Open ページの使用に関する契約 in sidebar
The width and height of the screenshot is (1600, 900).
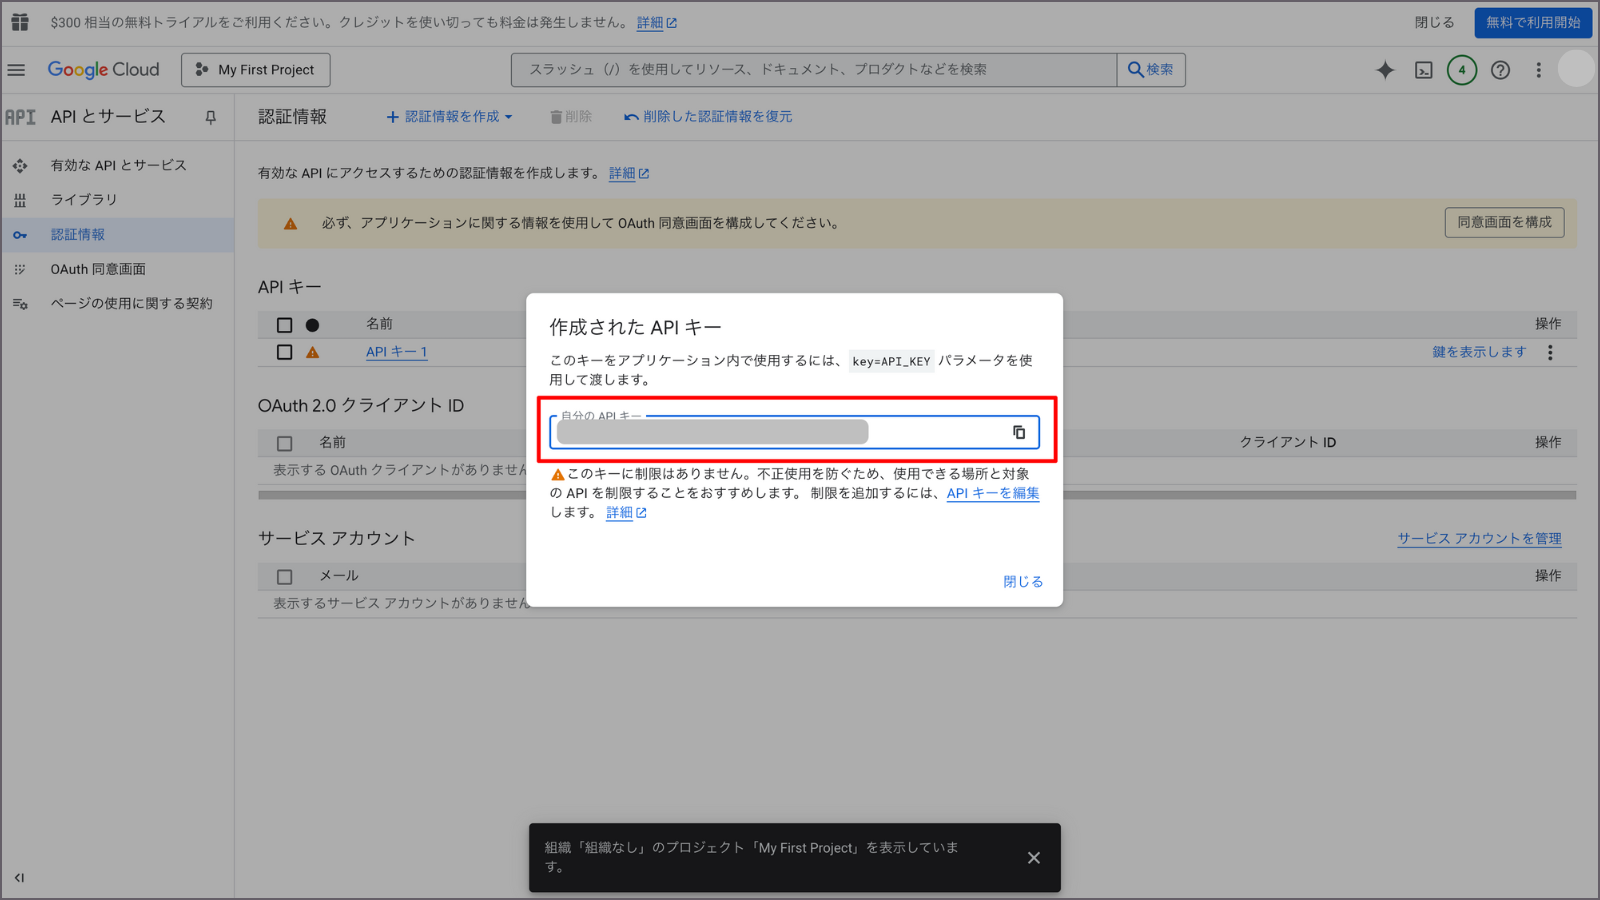[x=118, y=304]
